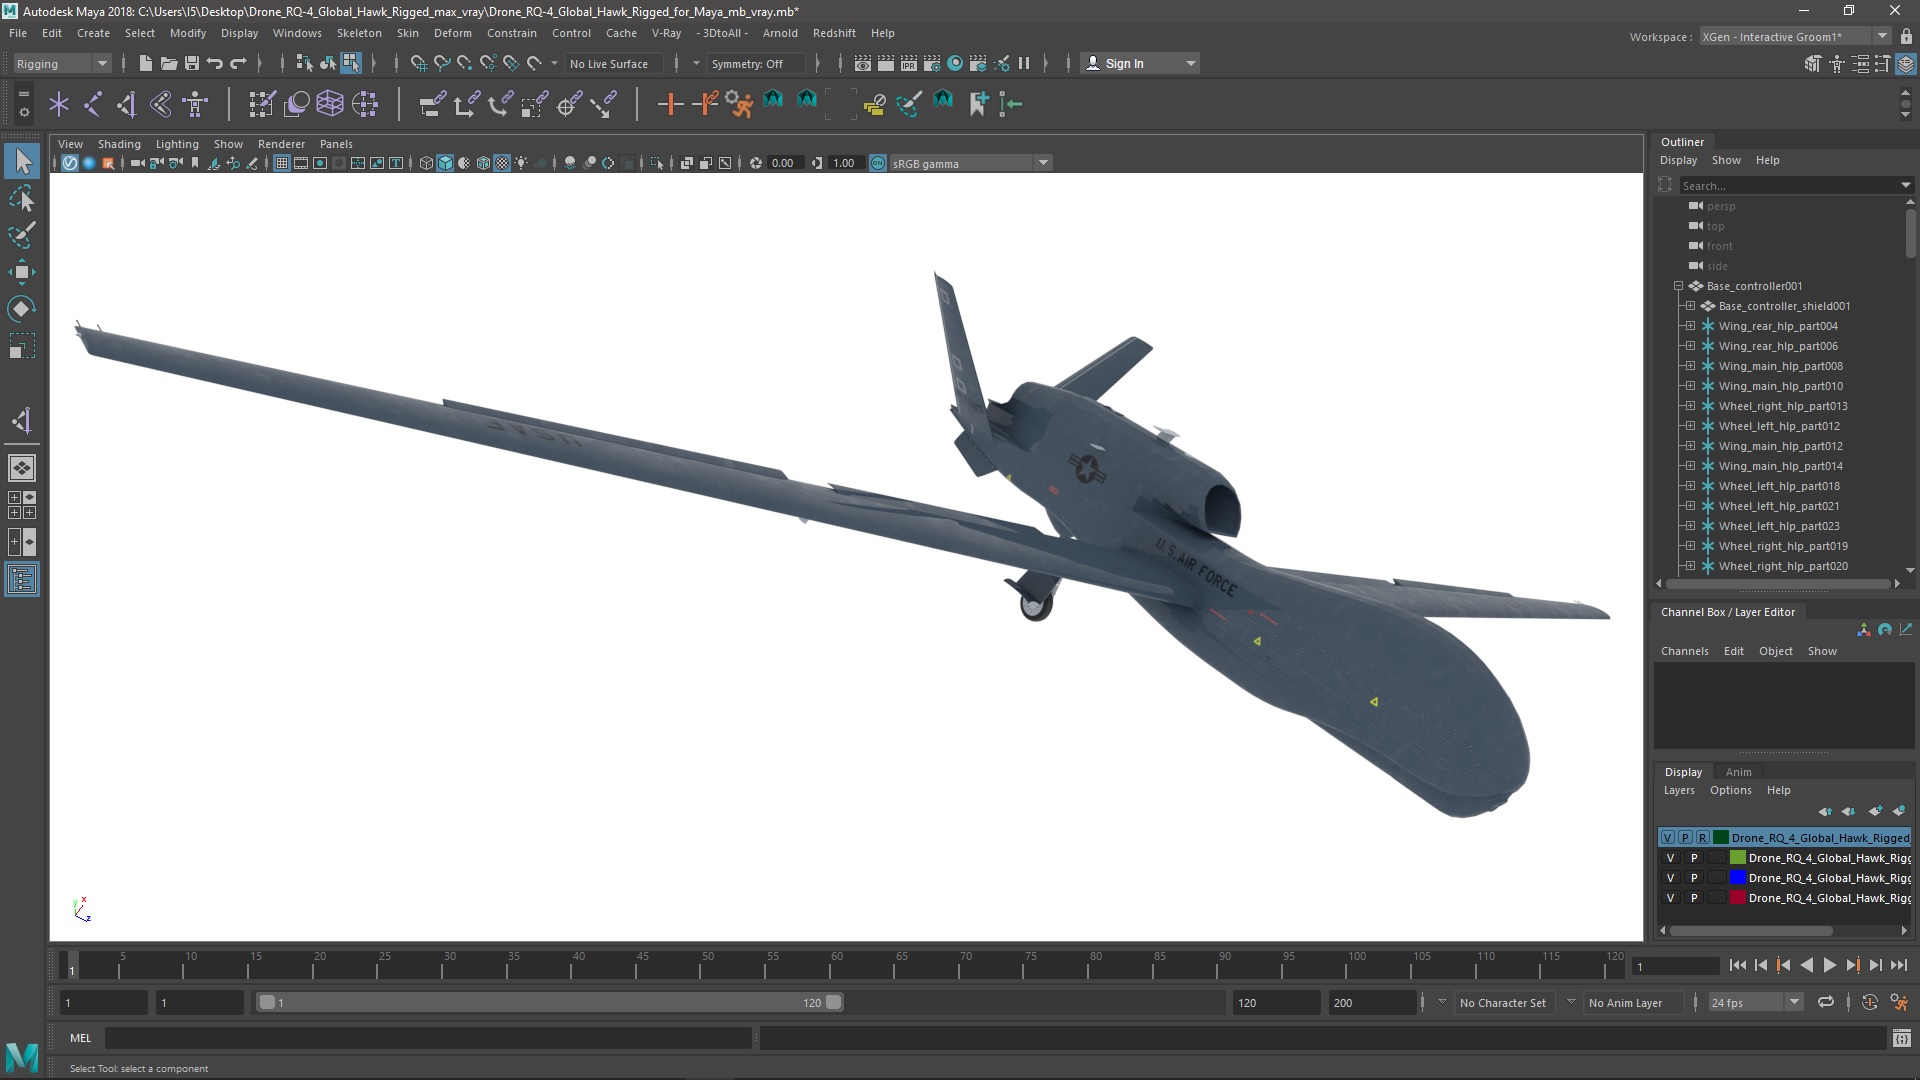The height and width of the screenshot is (1080, 1920).
Task: Open the Channels menu in Channel Box
Action: 1684,651
